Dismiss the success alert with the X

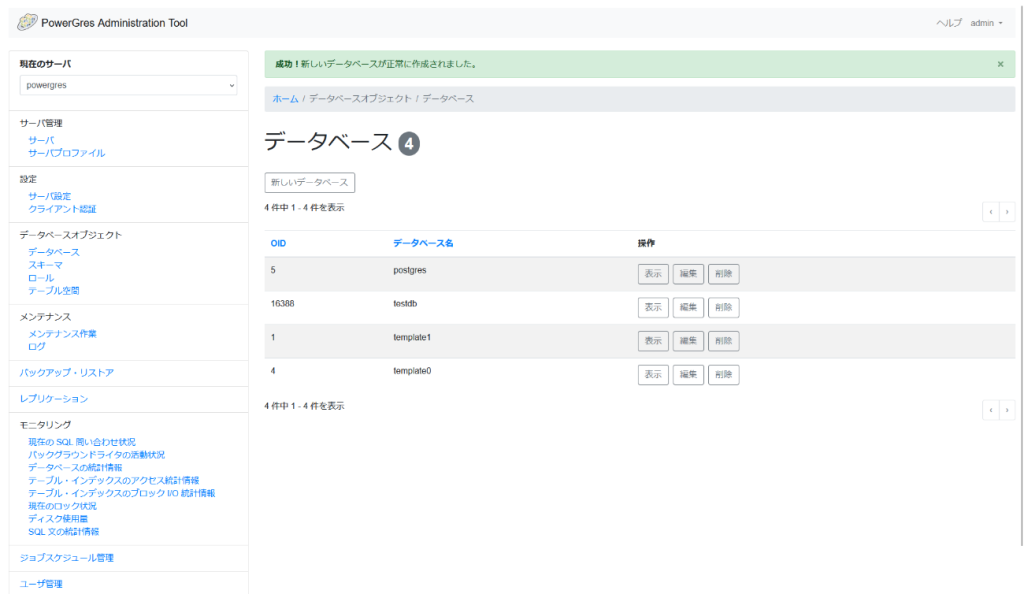point(1000,64)
